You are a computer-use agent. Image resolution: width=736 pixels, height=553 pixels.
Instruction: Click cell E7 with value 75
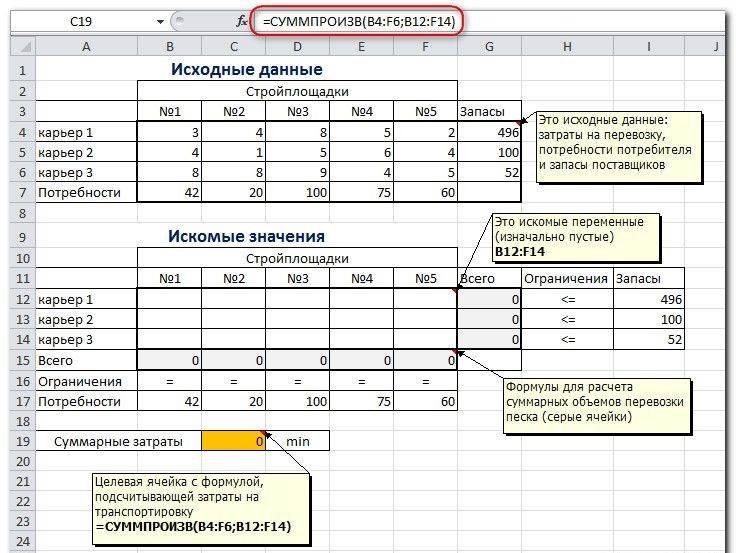(361, 192)
